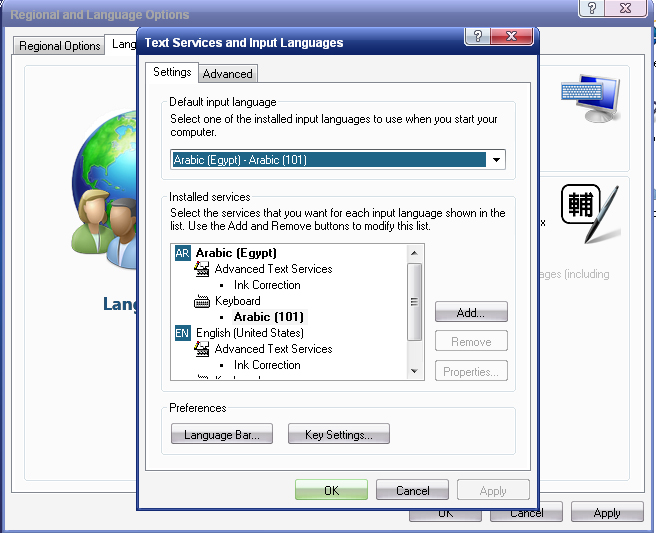
Task: Click the installed services scrollbar up arrow
Action: 414,253
